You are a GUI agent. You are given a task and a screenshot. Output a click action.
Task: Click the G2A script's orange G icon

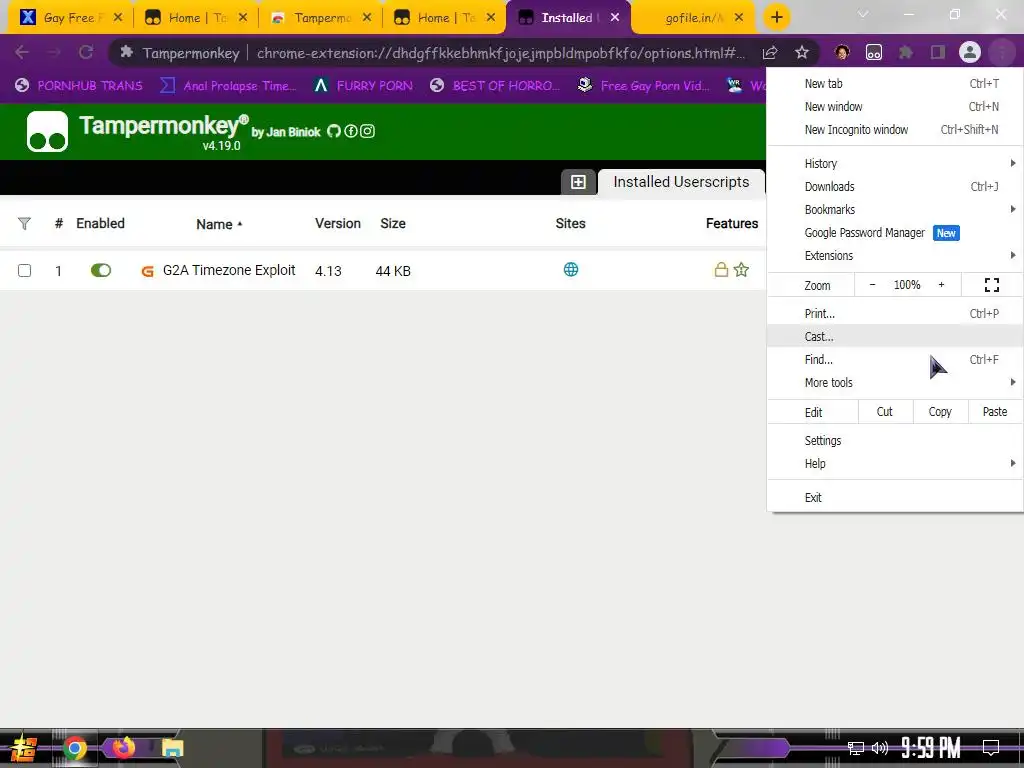click(x=148, y=271)
